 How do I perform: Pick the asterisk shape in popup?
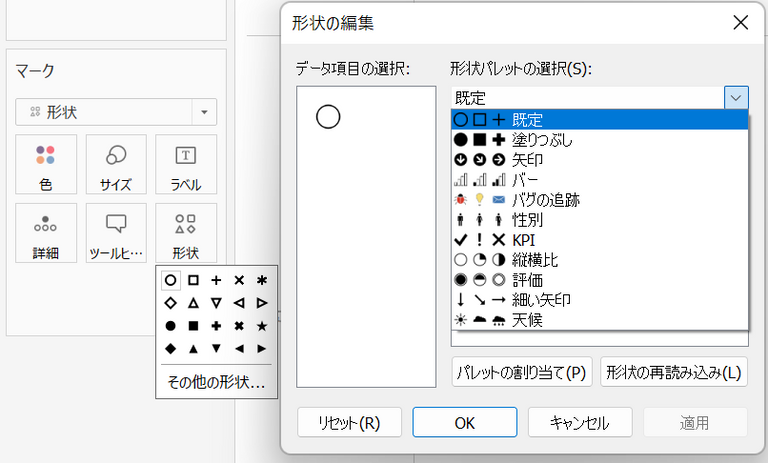click(262, 280)
